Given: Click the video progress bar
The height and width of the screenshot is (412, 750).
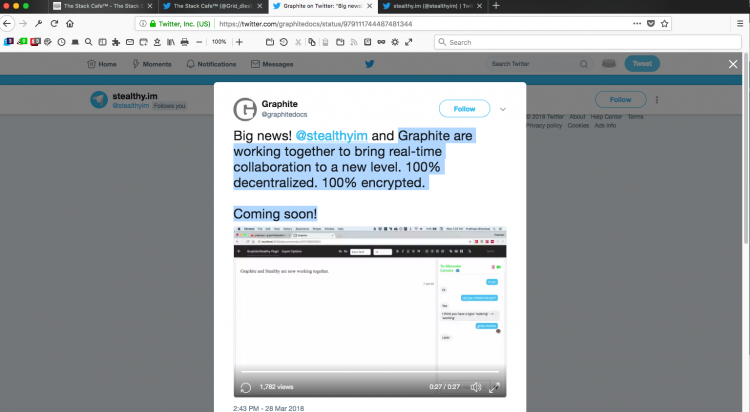Looking at the screenshot, I should coord(370,371).
